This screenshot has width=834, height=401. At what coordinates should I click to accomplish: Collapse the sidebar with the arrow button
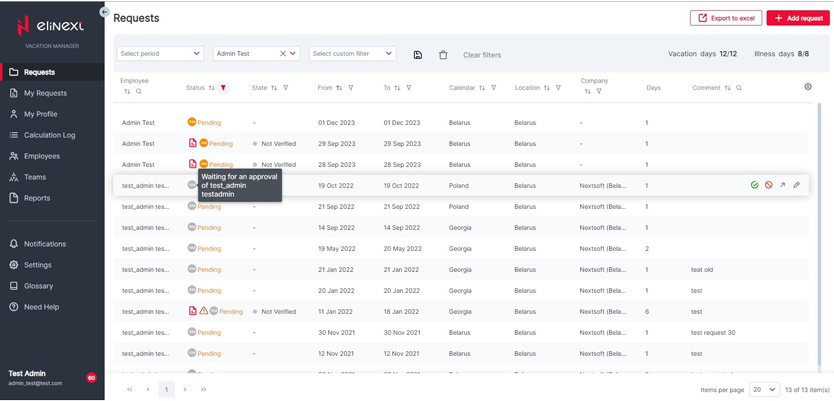105,12
